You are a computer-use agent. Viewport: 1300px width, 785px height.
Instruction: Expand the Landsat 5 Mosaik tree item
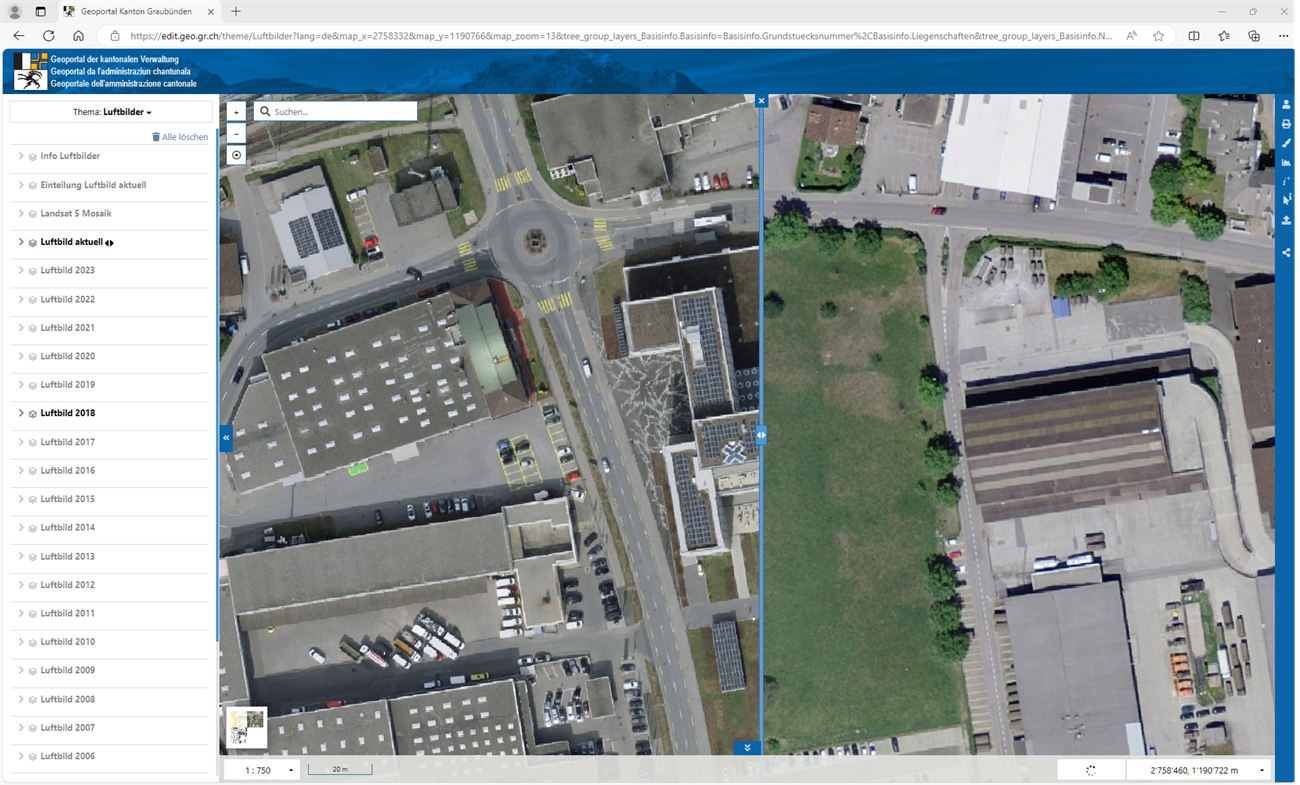tap(21, 213)
